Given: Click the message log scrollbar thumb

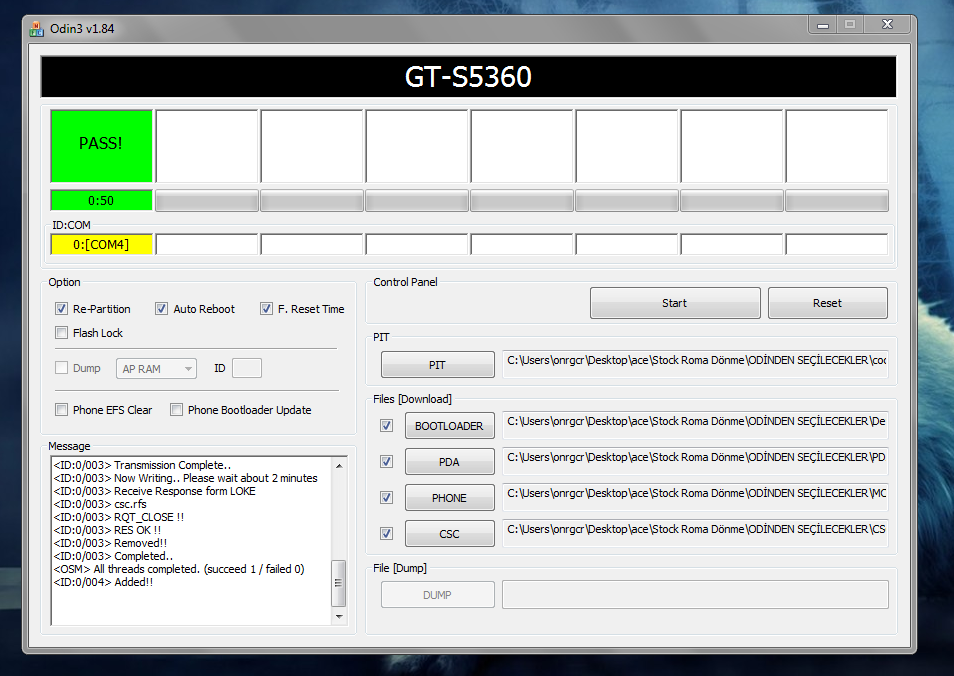Looking at the screenshot, I should coord(339,583).
